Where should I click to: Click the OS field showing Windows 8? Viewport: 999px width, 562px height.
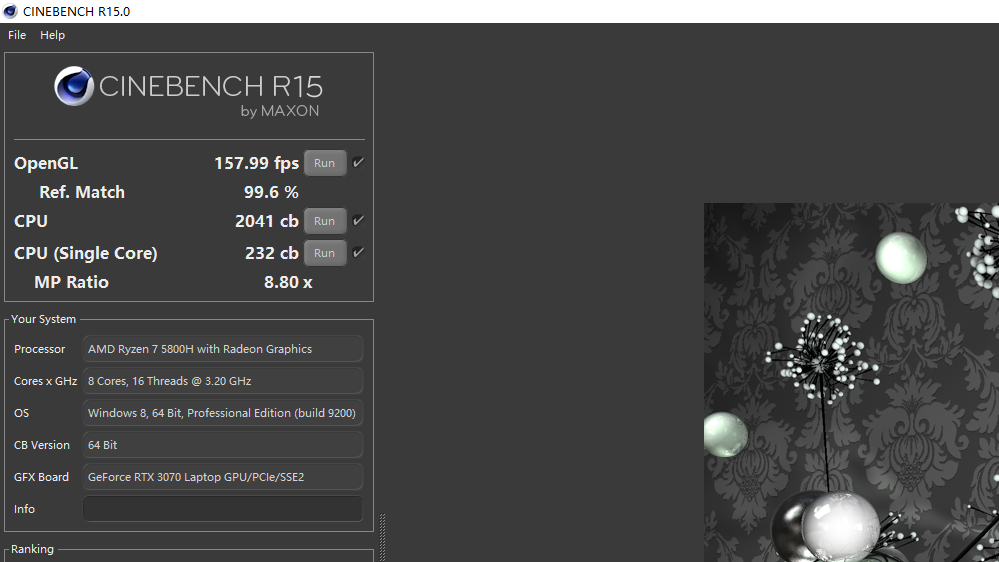[222, 413]
